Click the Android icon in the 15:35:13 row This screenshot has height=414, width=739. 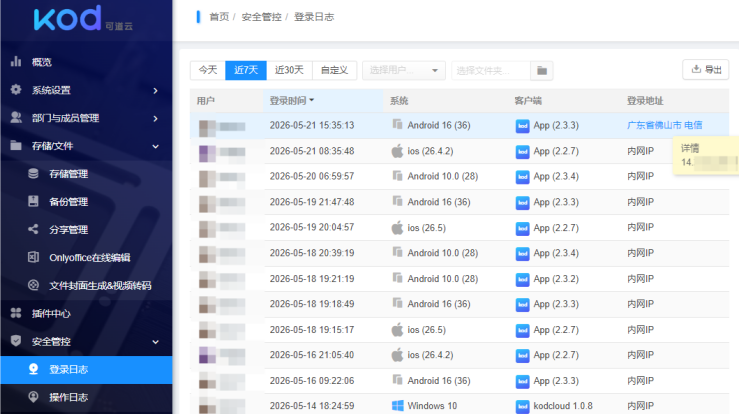(397, 124)
